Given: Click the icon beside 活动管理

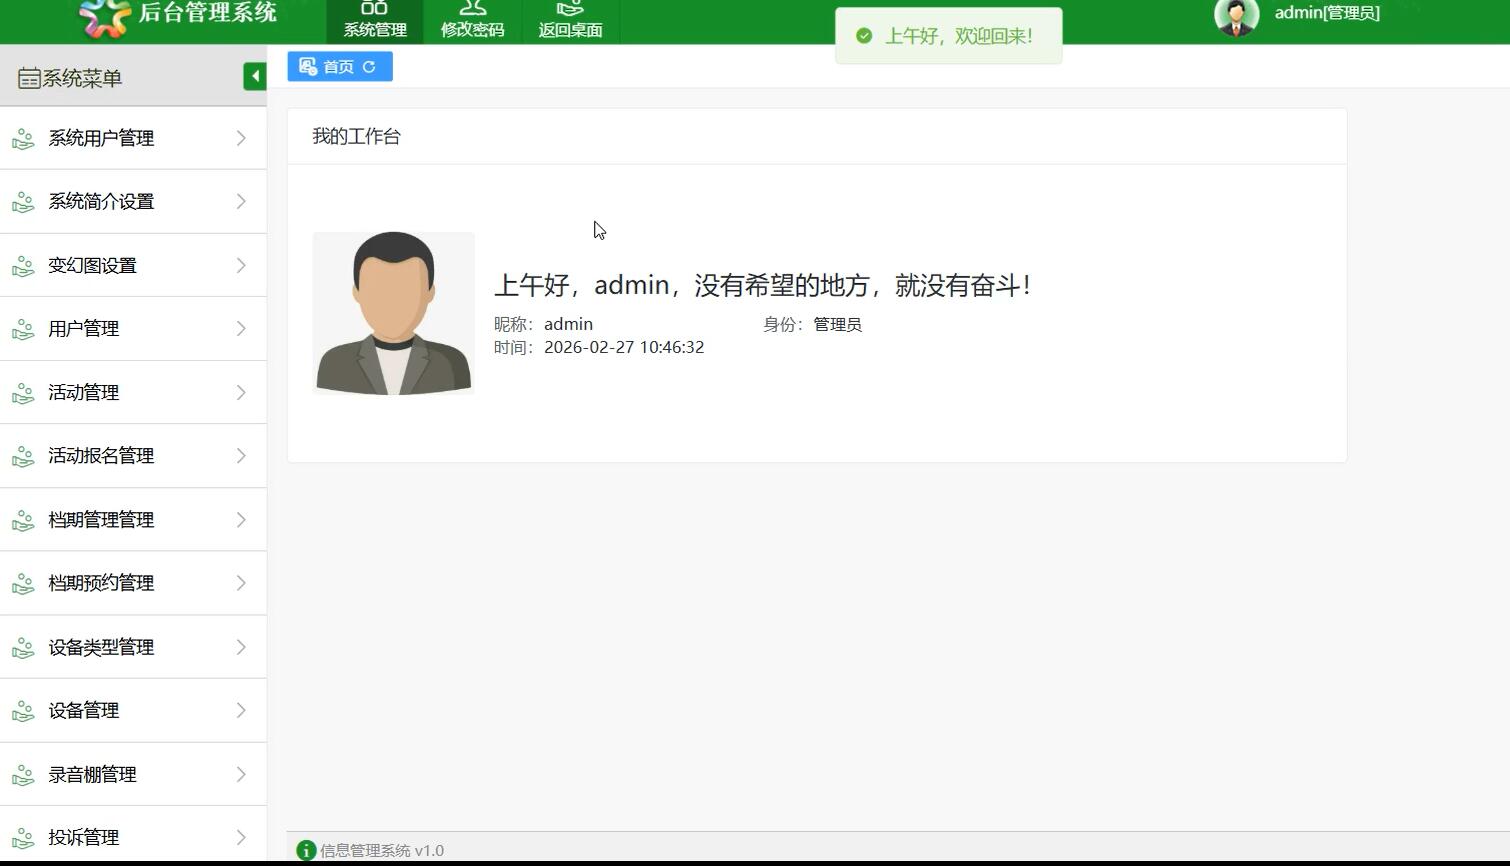Looking at the screenshot, I should click(x=23, y=393).
